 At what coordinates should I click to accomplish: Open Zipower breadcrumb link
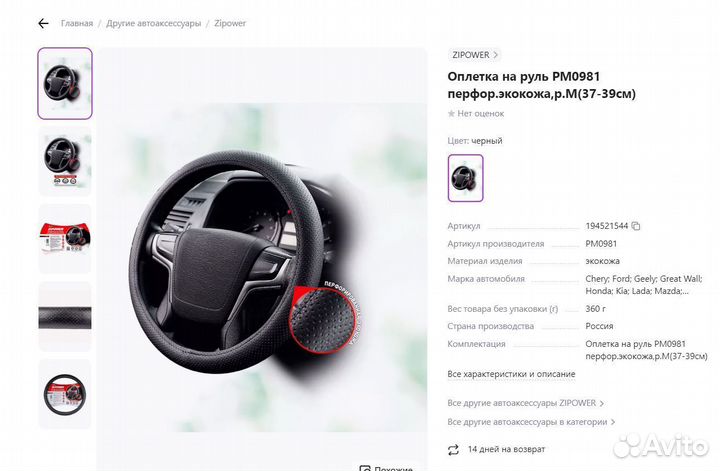230,23
